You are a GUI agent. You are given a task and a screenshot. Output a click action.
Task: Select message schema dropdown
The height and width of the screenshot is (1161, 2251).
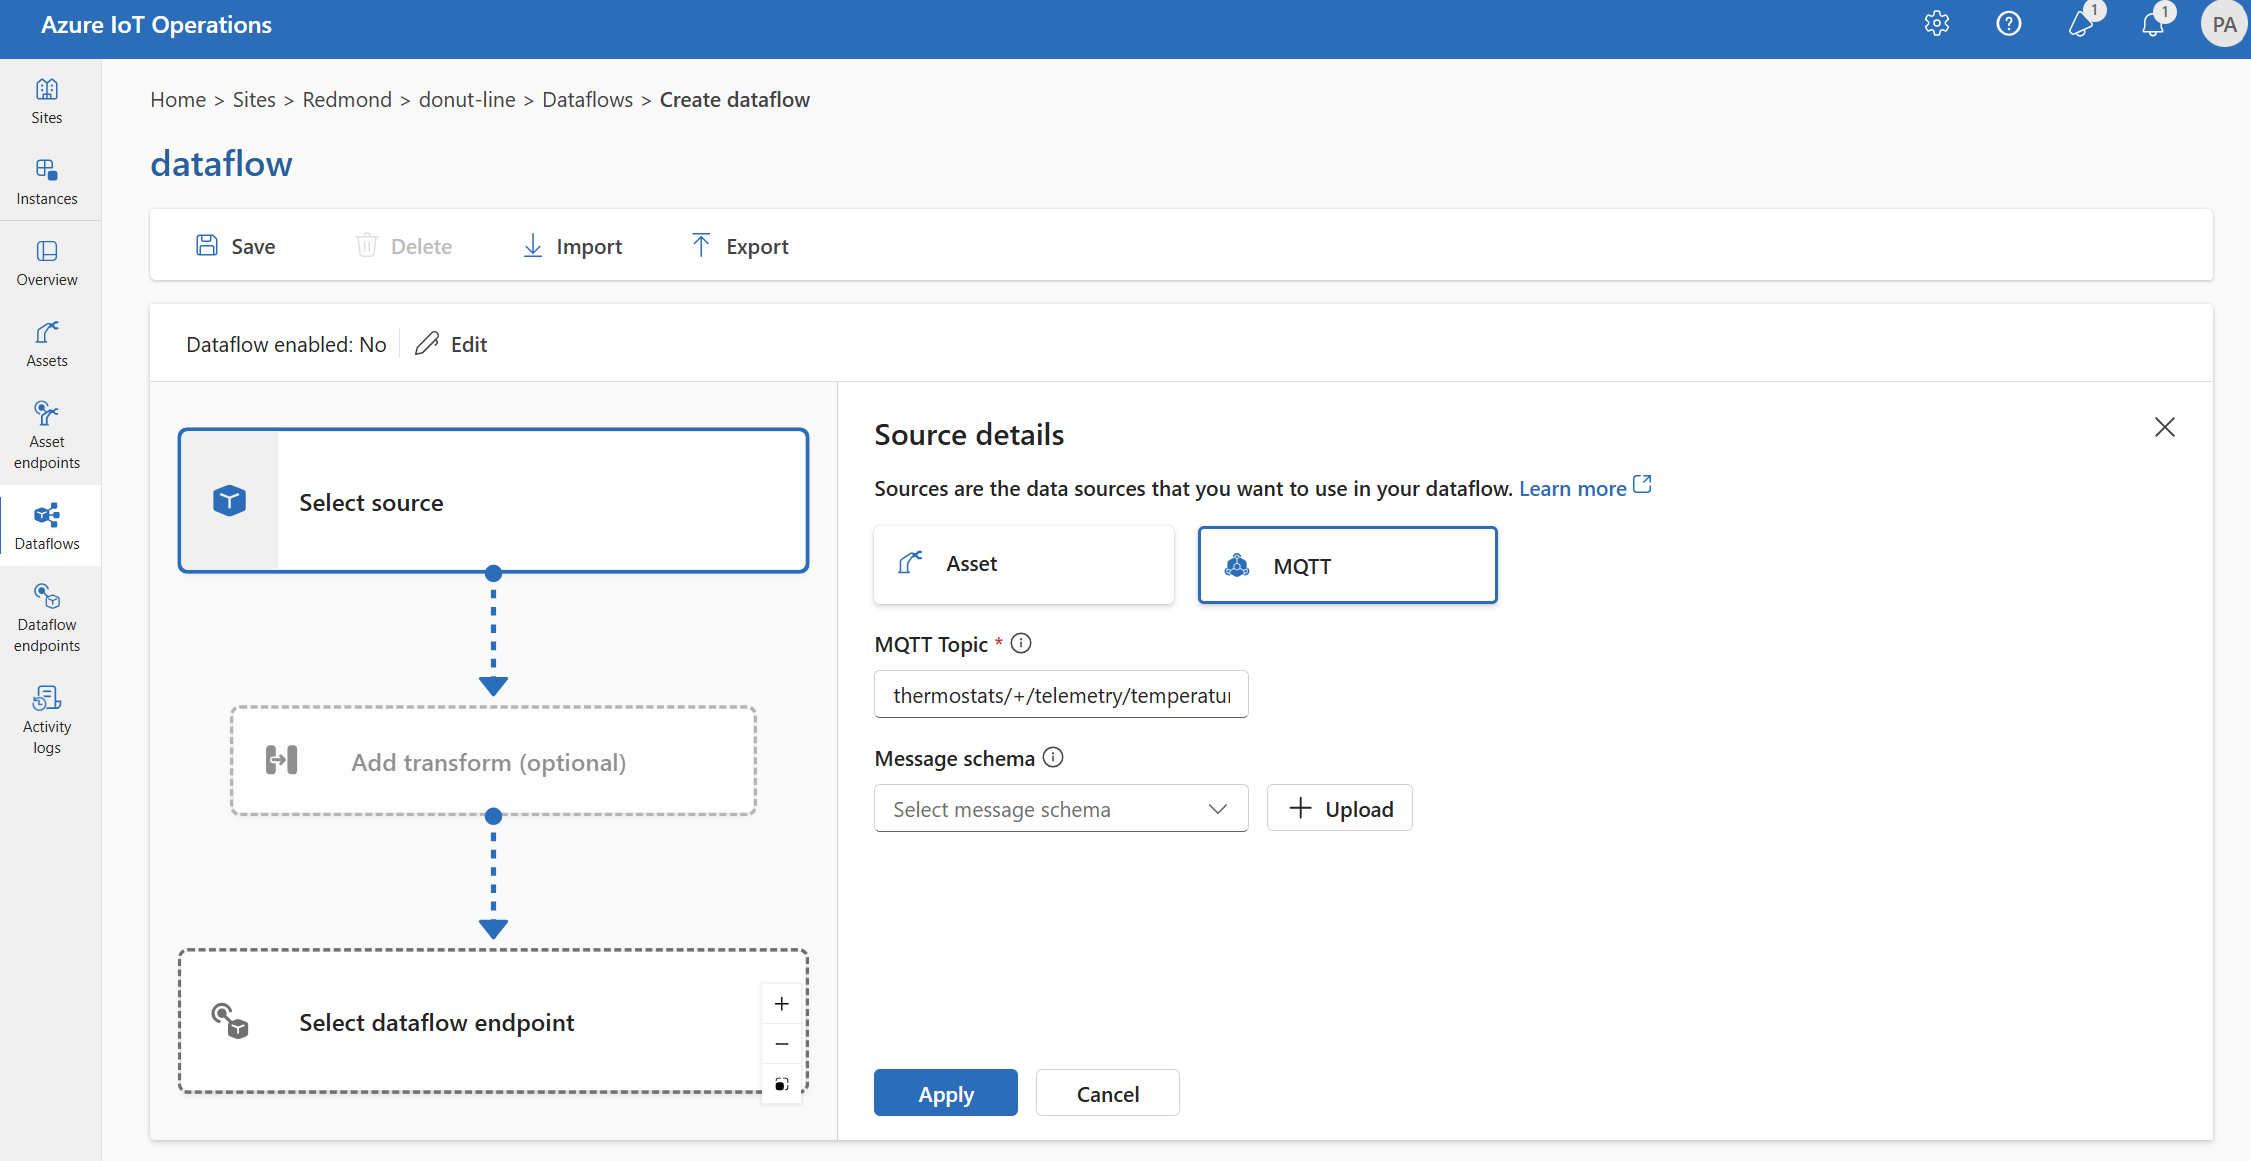pyautogui.click(x=1060, y=809)
